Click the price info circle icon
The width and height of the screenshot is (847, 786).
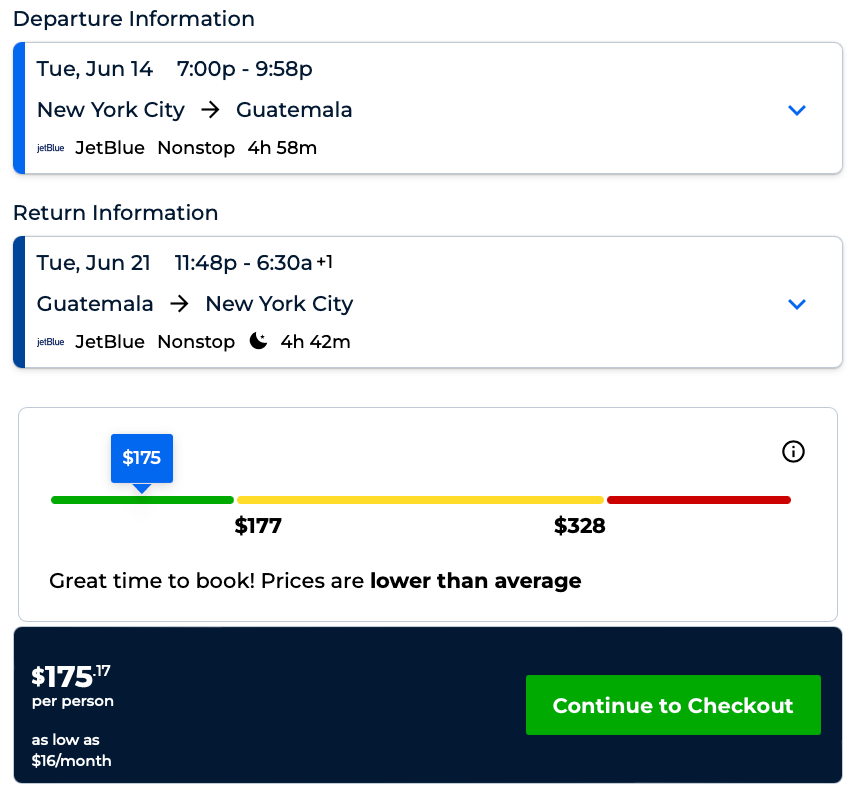793,452
